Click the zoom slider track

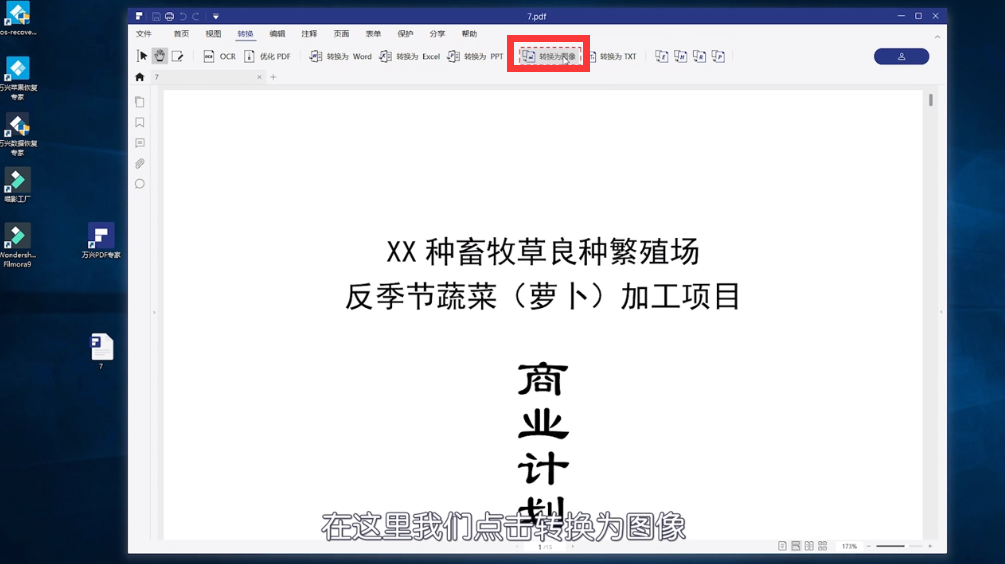coord(899,546)
